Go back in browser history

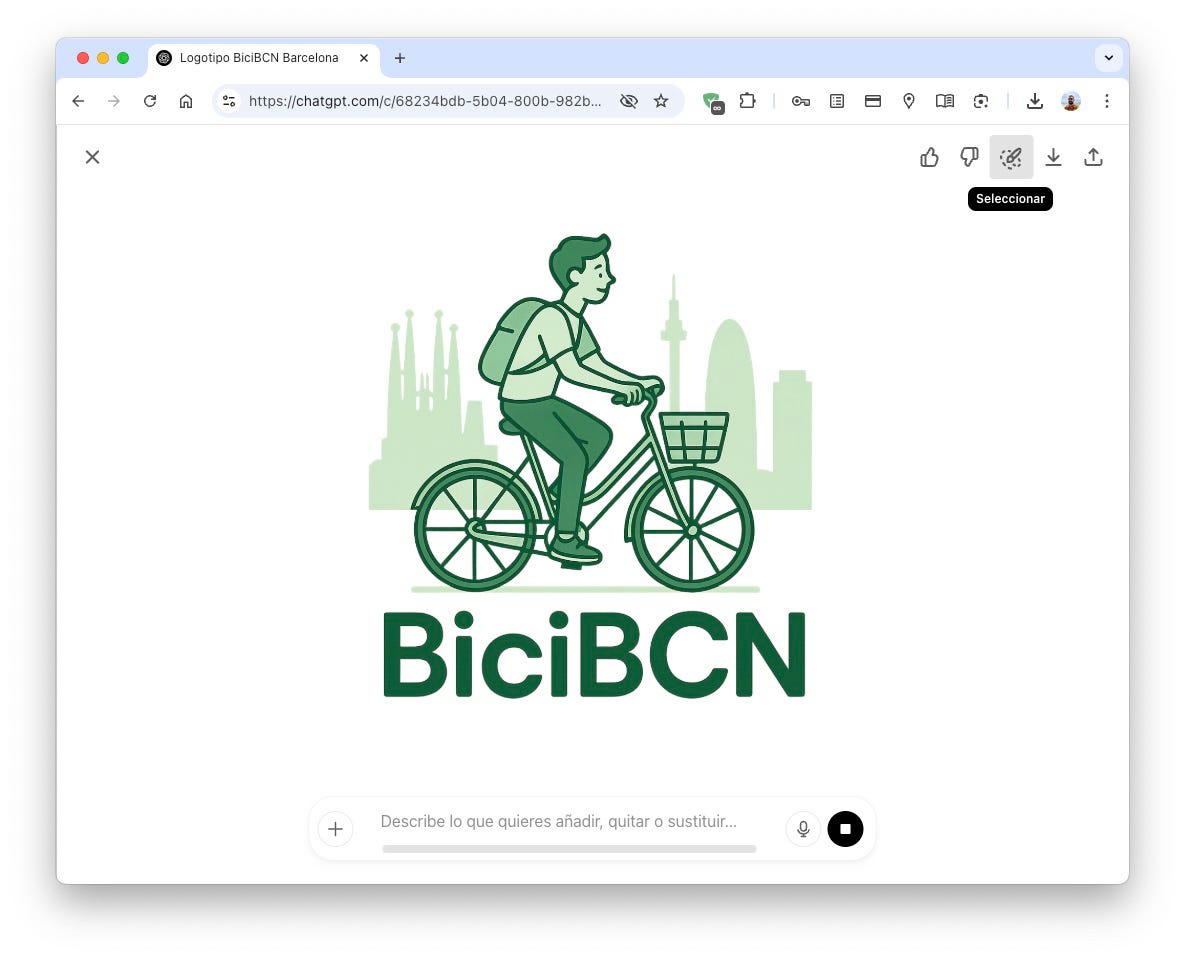78,101
